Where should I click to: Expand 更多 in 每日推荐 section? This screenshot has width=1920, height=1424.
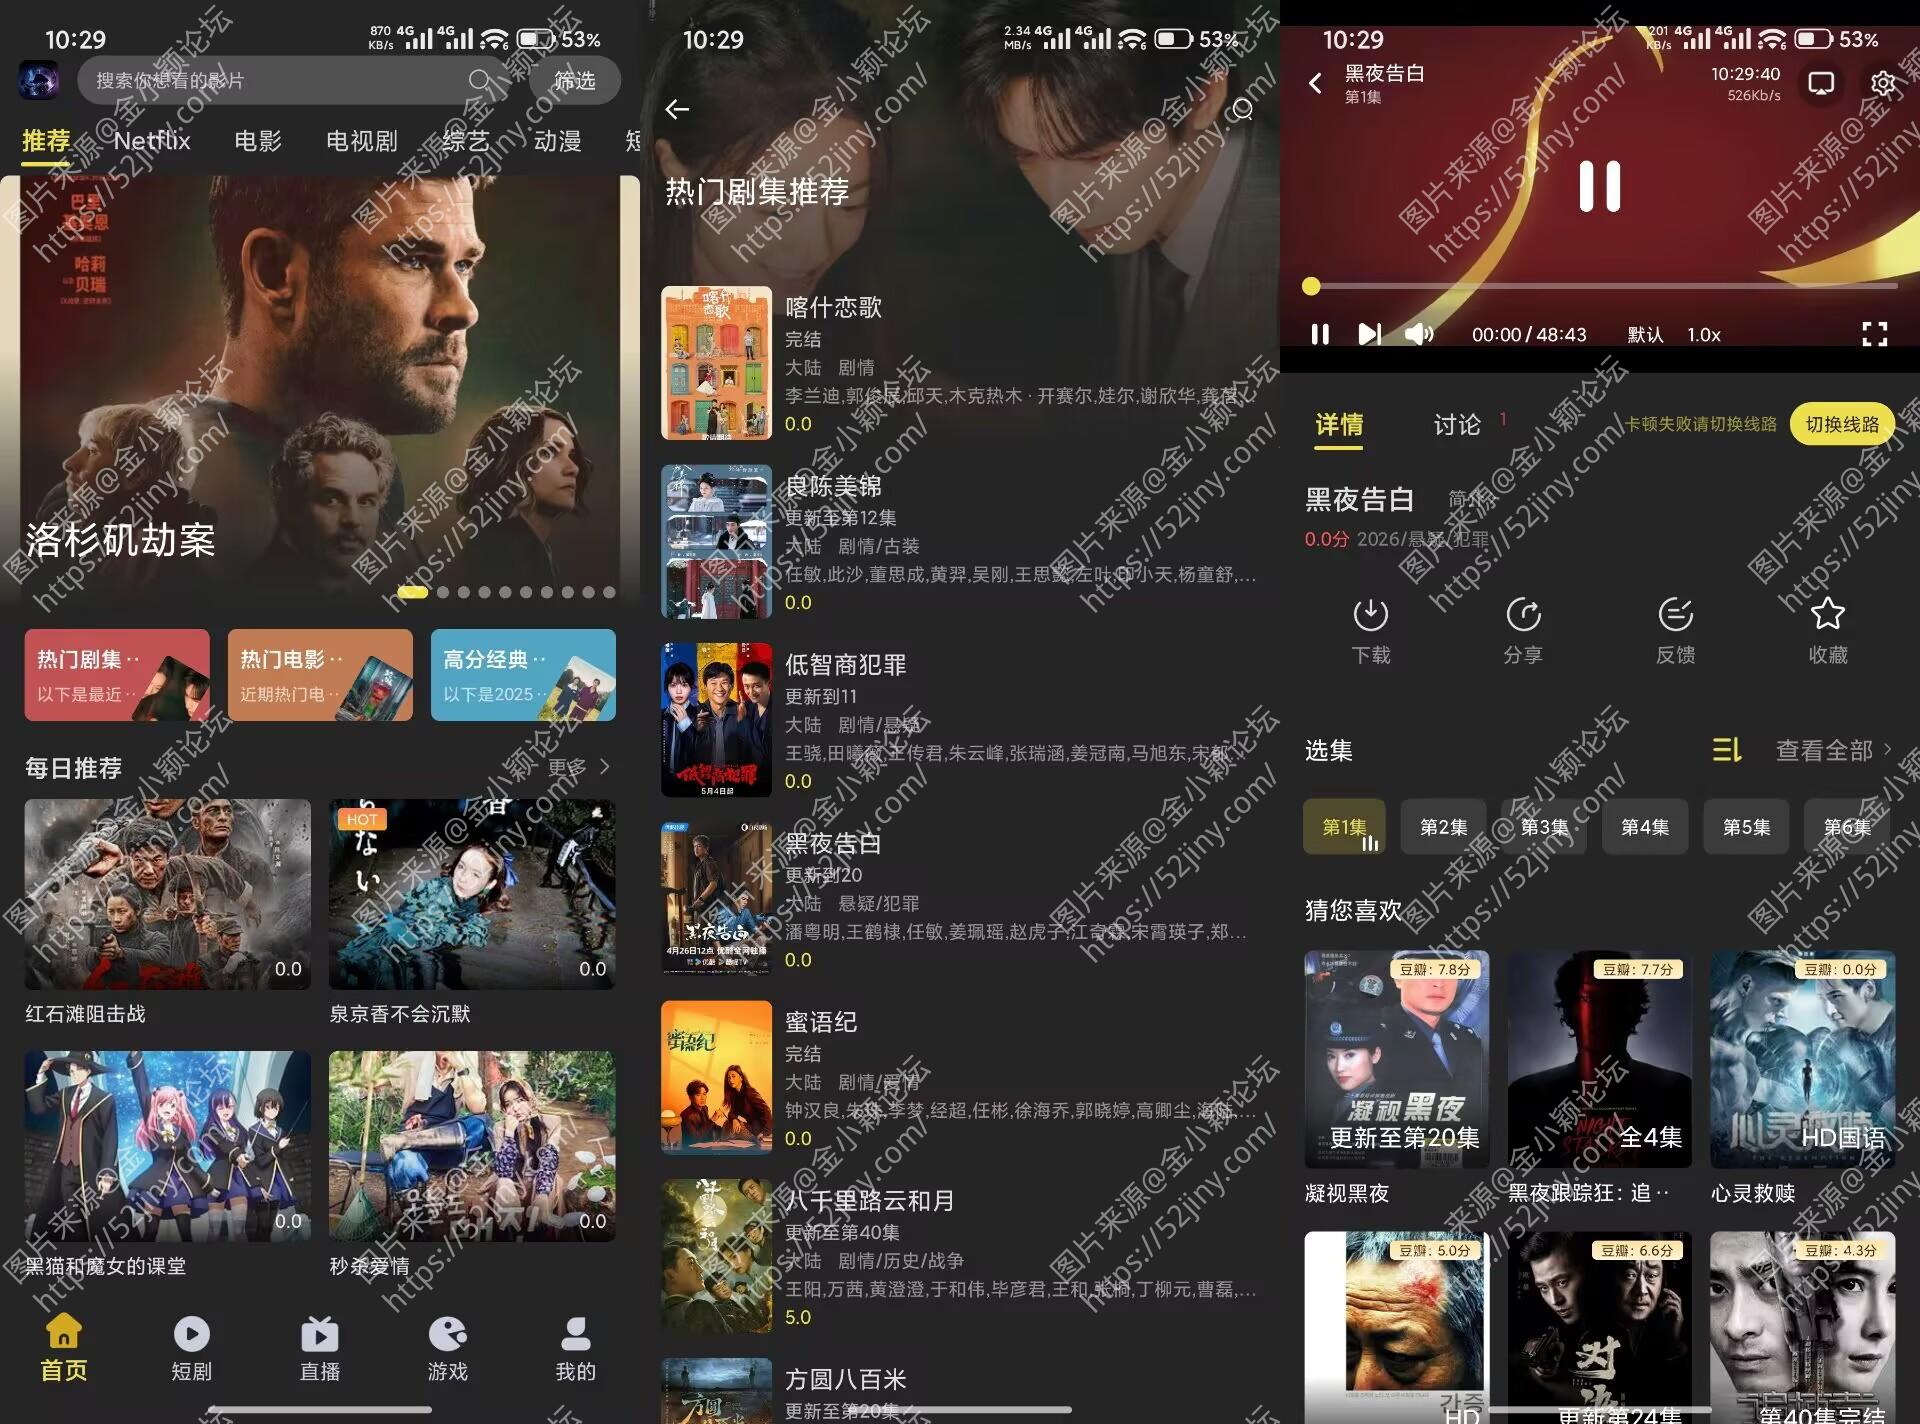579,767
